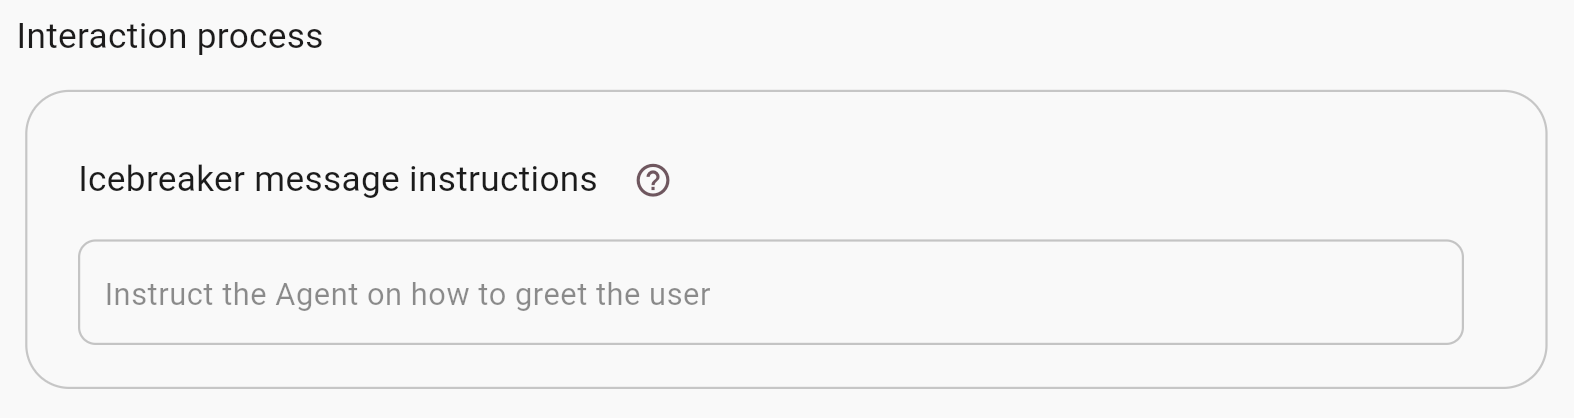This screenshot has width=1574, height=418.
Task: Click the word 'Icebreaker' in the label
Action: click(161, 180)
